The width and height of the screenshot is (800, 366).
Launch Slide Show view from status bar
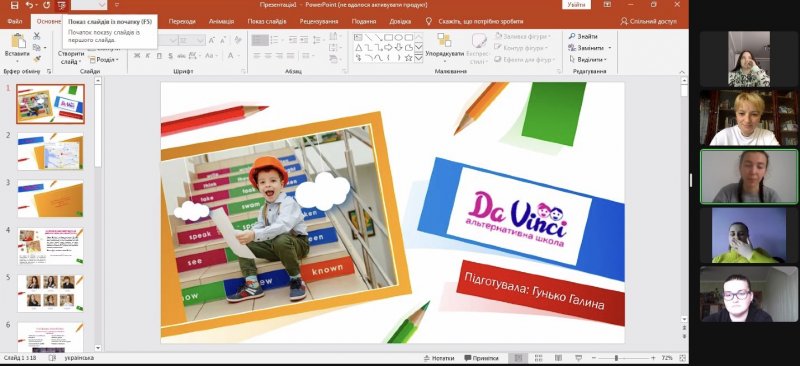(x=578, y=358)
